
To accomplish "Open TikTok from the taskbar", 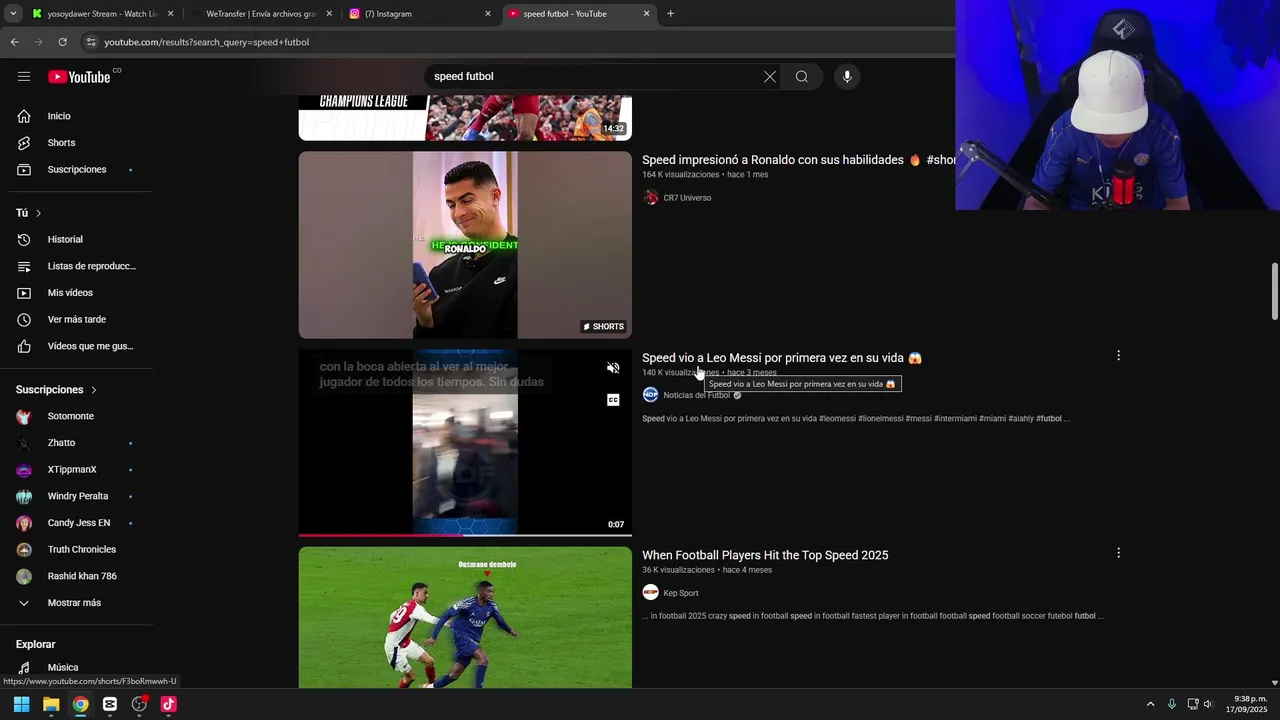I will tap(168, 704).
